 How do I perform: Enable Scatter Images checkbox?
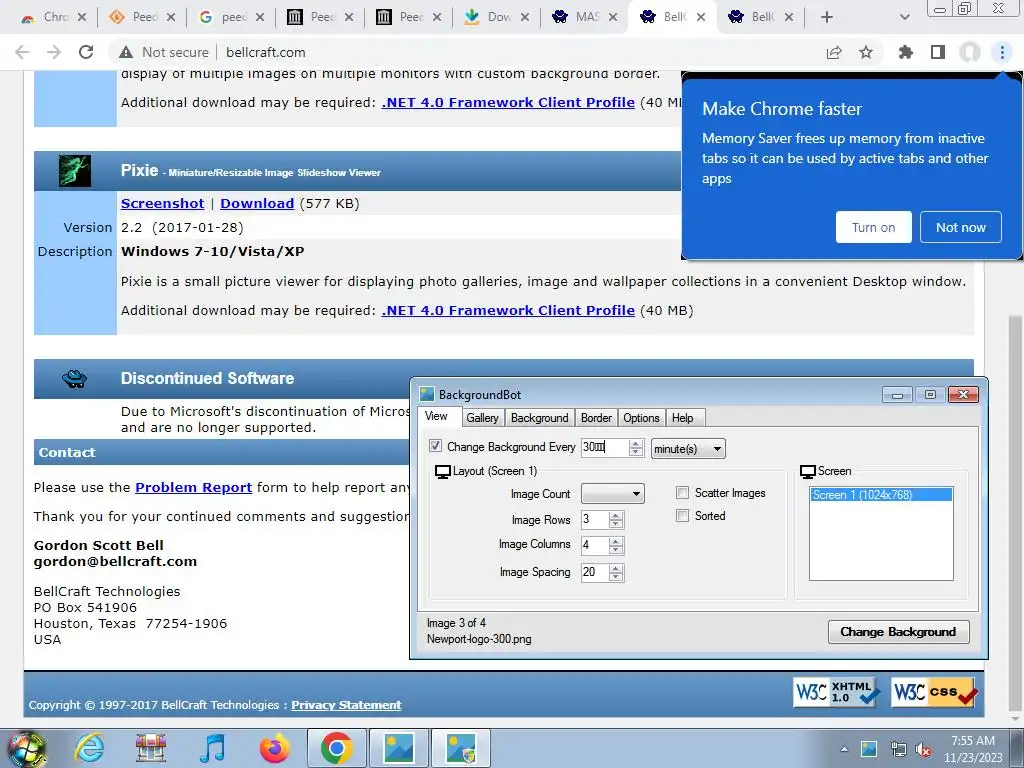[x=682, y=492]
